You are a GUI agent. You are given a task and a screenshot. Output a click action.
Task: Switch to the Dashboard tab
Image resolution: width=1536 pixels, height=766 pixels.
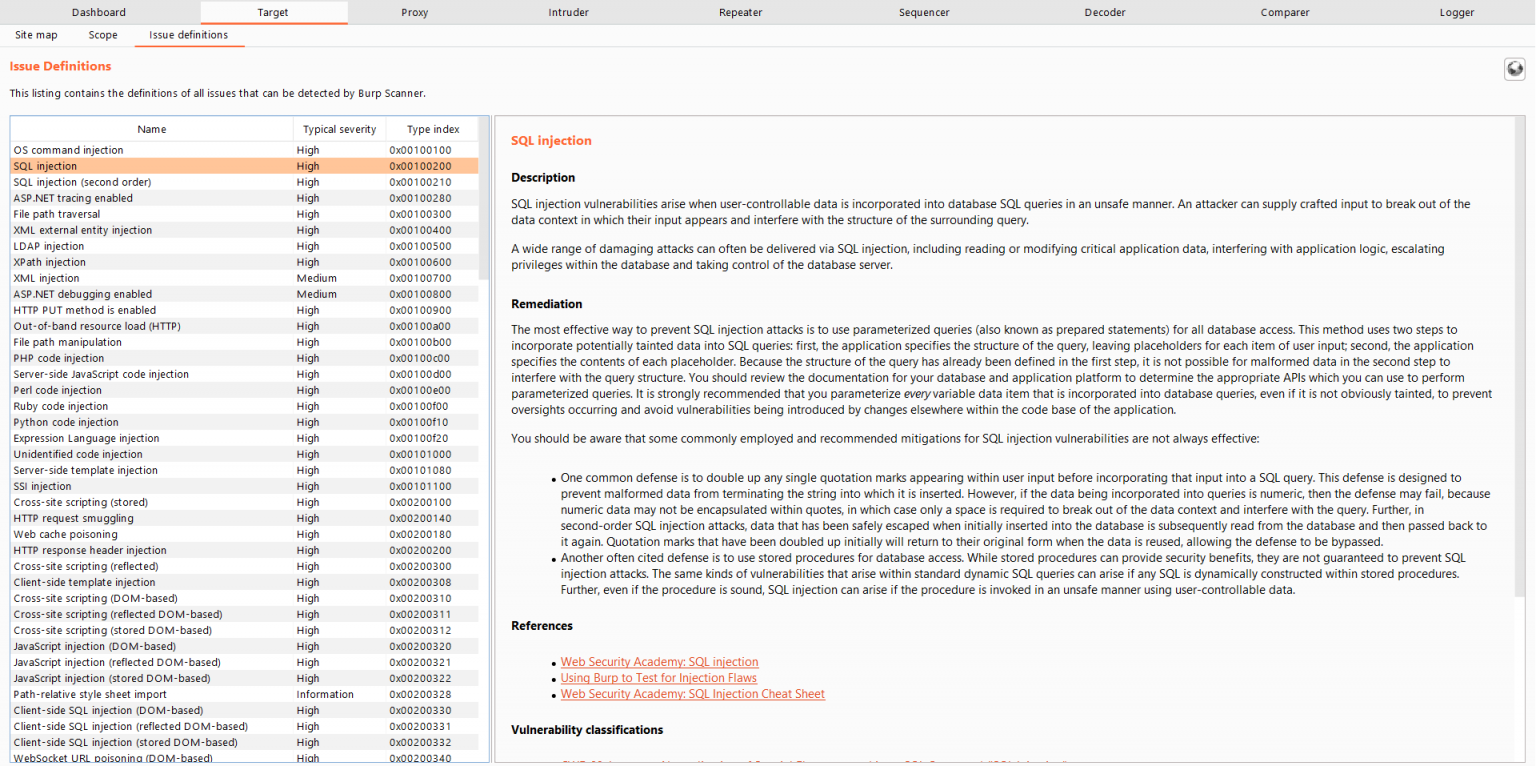pos(98,12)
